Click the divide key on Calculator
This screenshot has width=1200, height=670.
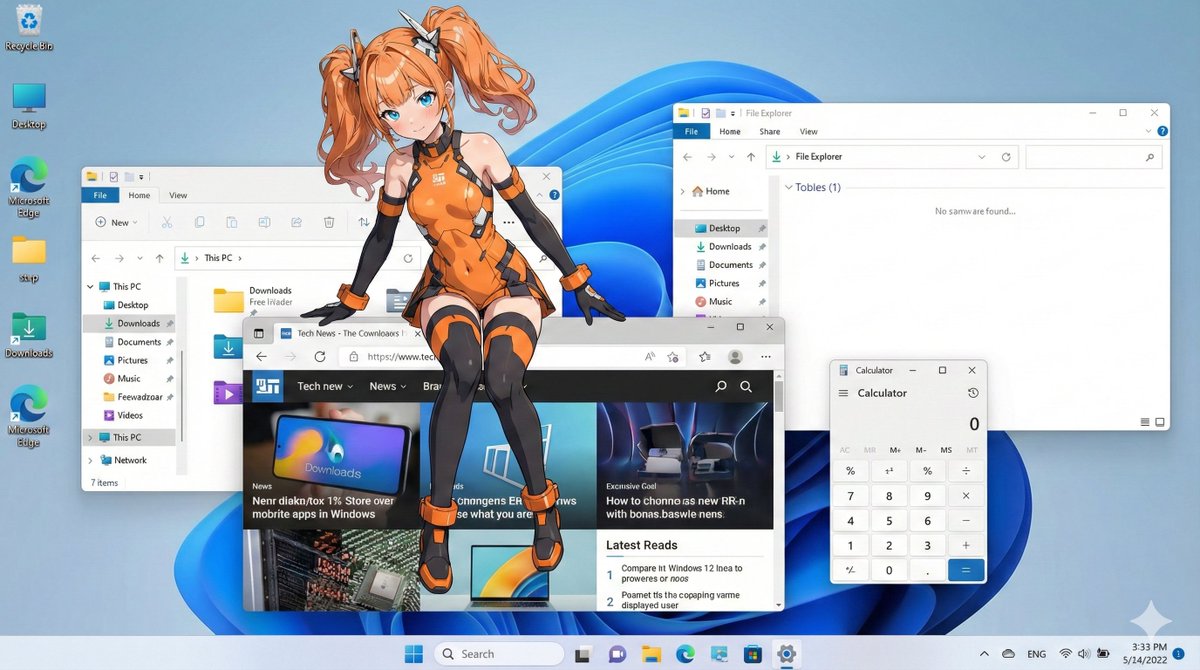click(x=966, y=470)
